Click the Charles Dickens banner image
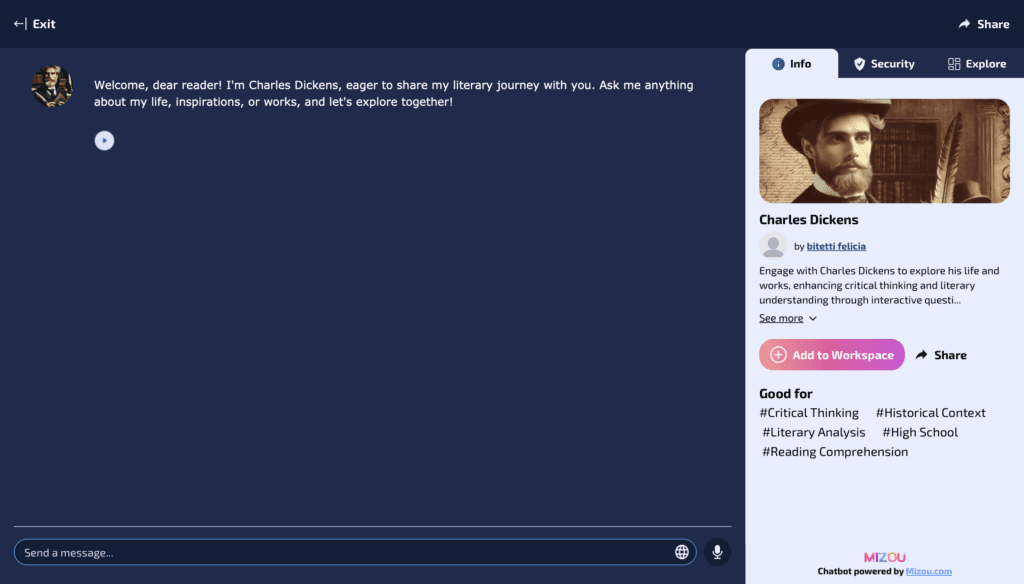The image size is (1024, 584). pyautogui.click(x=884, y=151)
